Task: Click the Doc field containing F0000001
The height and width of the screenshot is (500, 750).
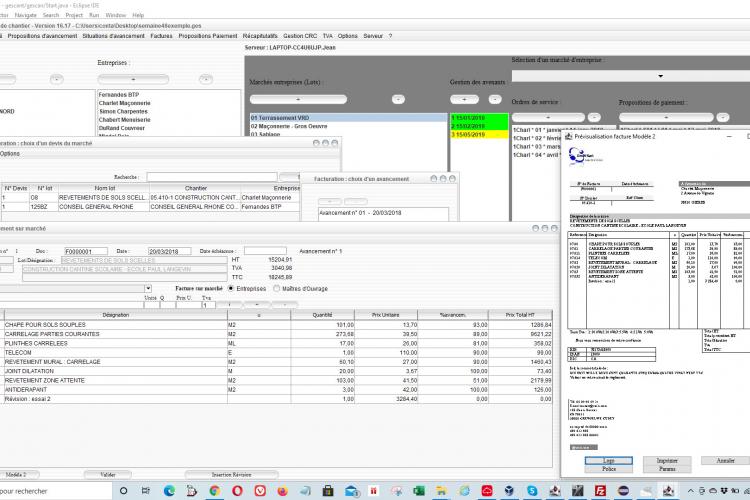Action: click(86, 251)
